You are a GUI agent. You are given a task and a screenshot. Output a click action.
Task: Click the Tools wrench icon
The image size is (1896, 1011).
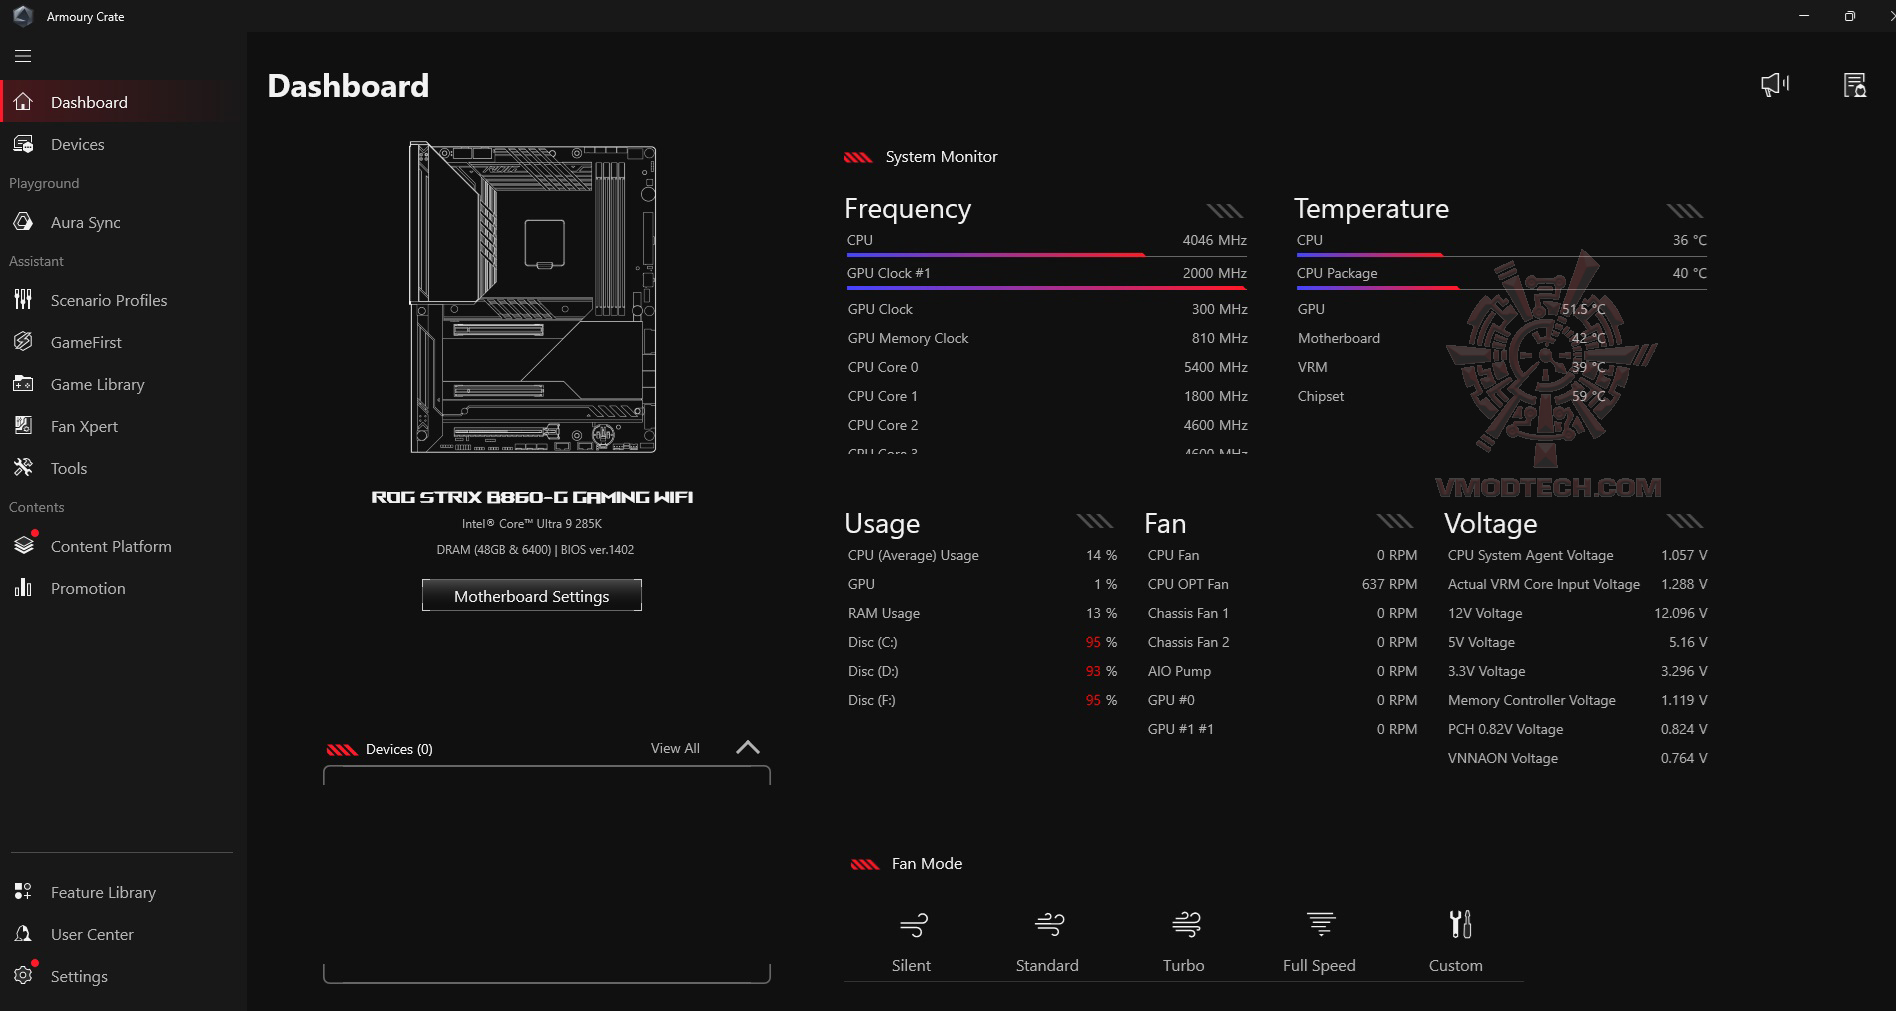[x=23, y=468]
